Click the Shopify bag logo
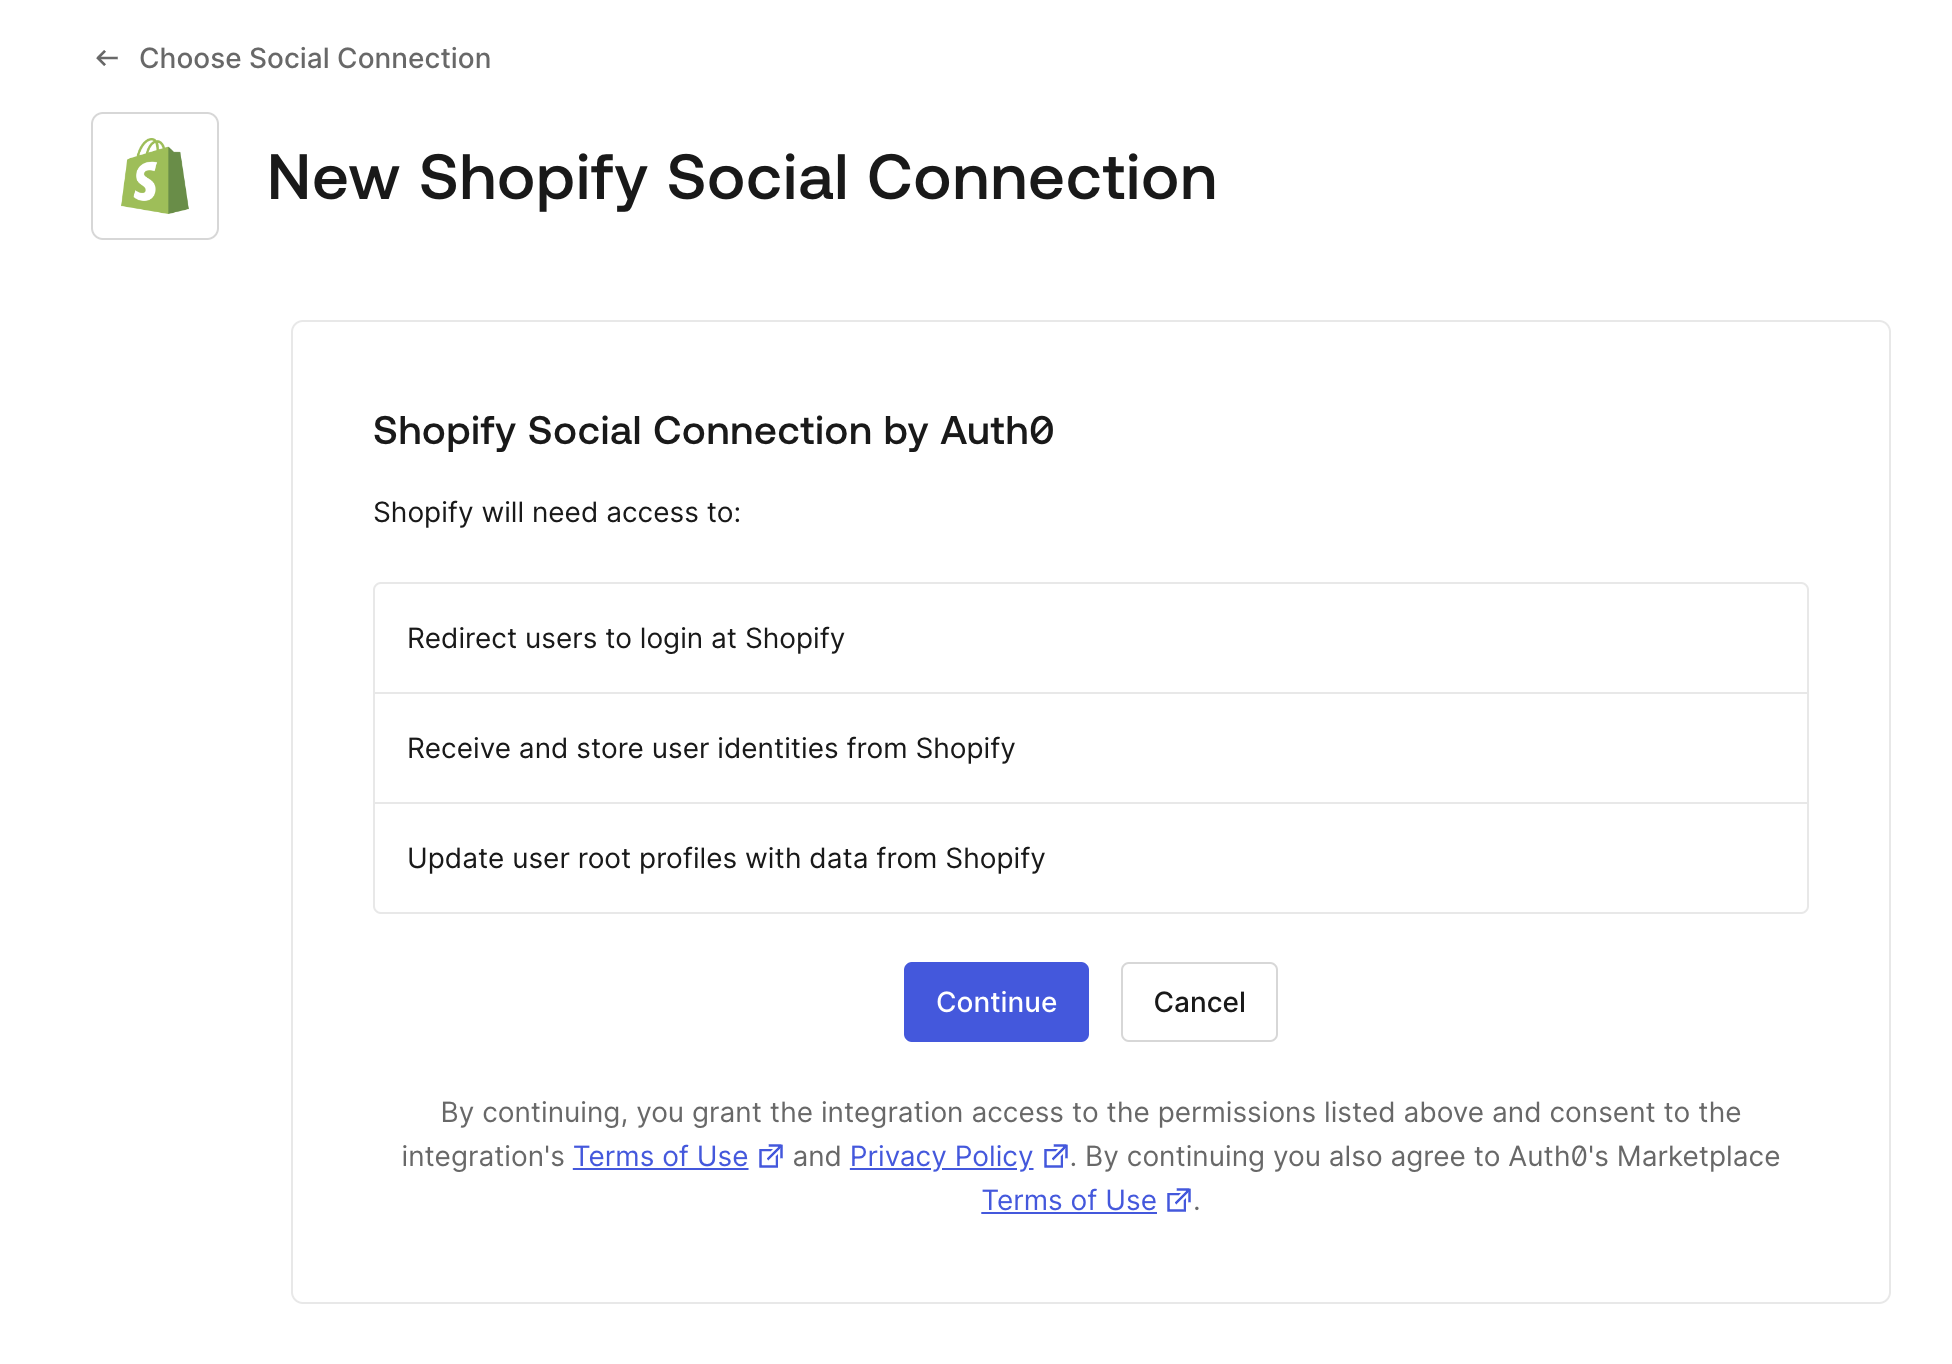The height and width of the screenshot is (1364, 1952). 155,176
